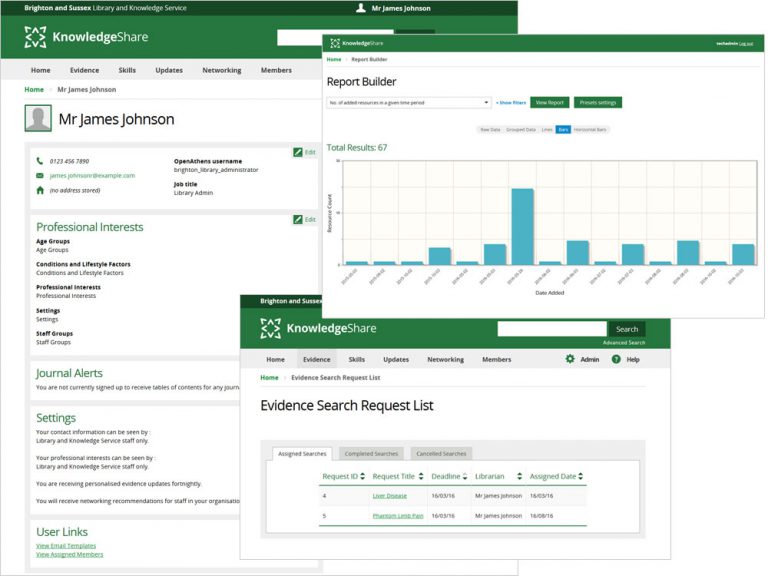Image resolution: width=768 pixels, height=576 pixels.
Task: Toggle chart to Raw Data view
Action: [x=490, y=130]
